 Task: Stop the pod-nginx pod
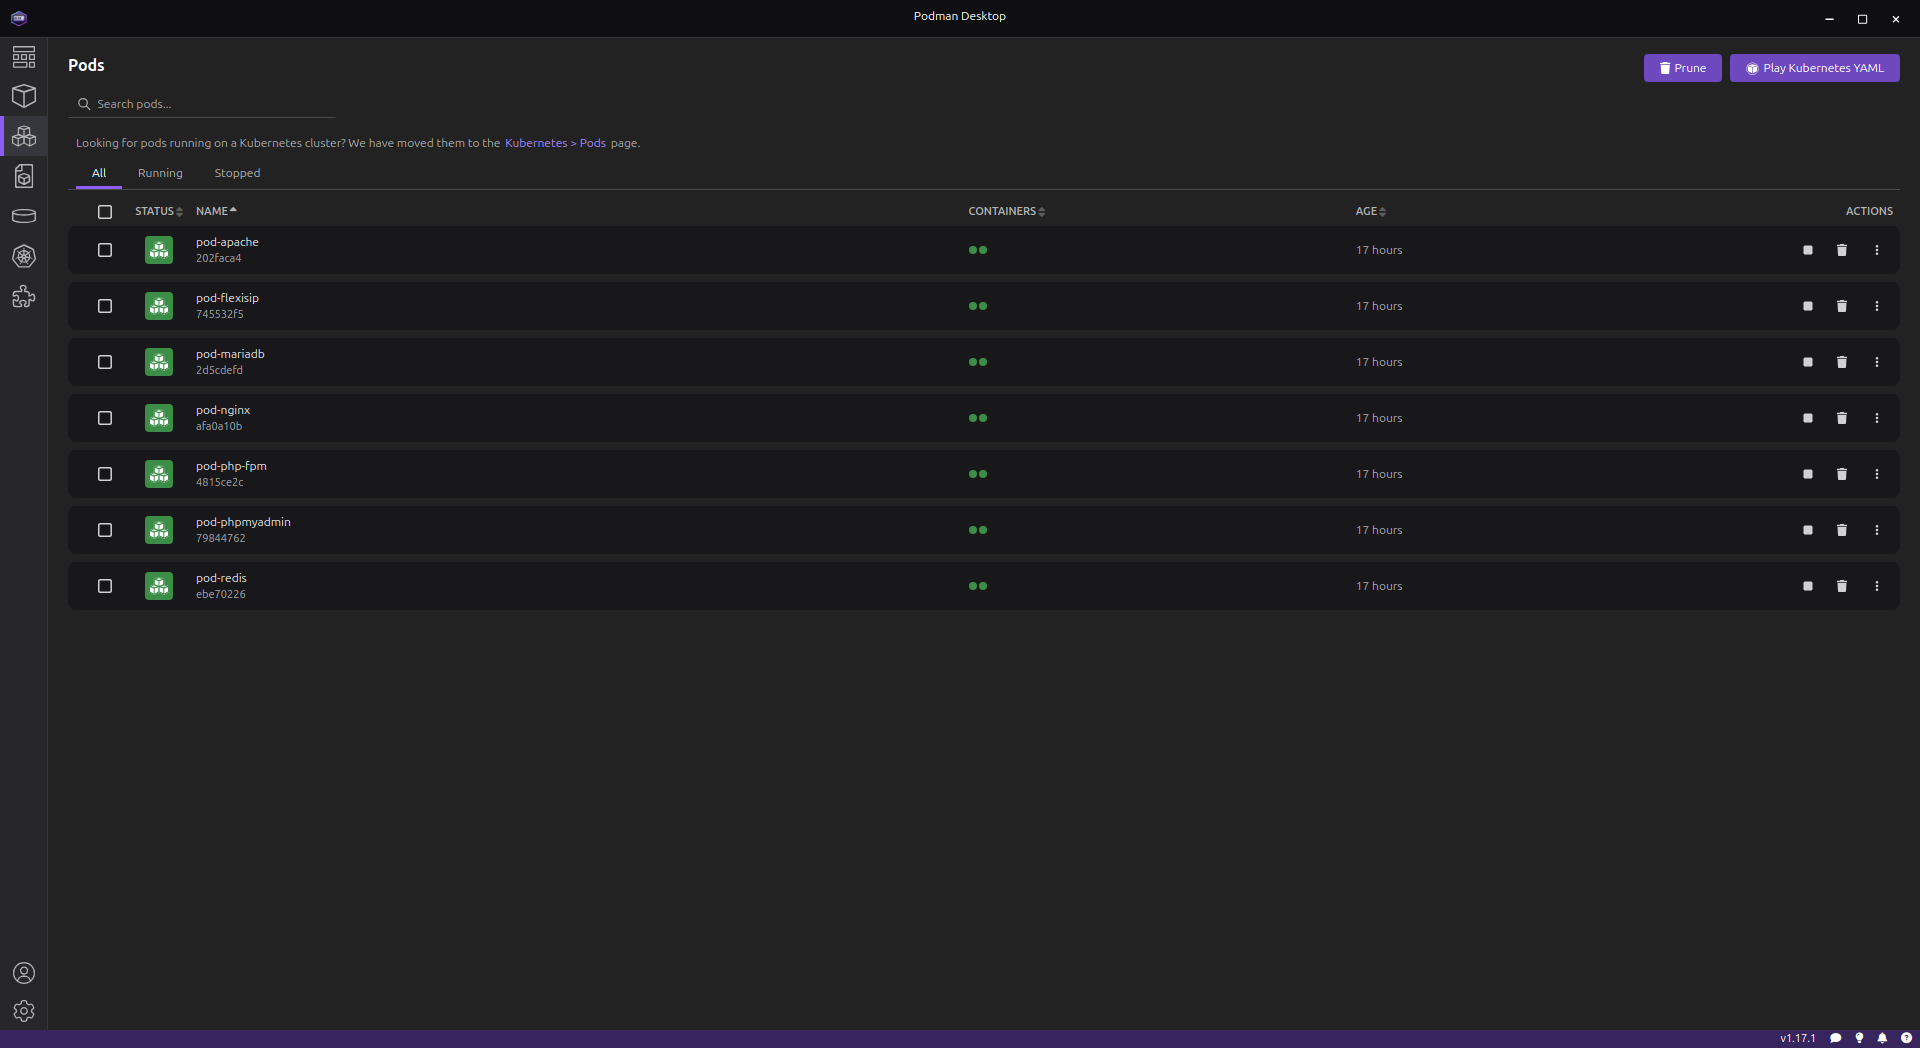tap(1807, 418)
